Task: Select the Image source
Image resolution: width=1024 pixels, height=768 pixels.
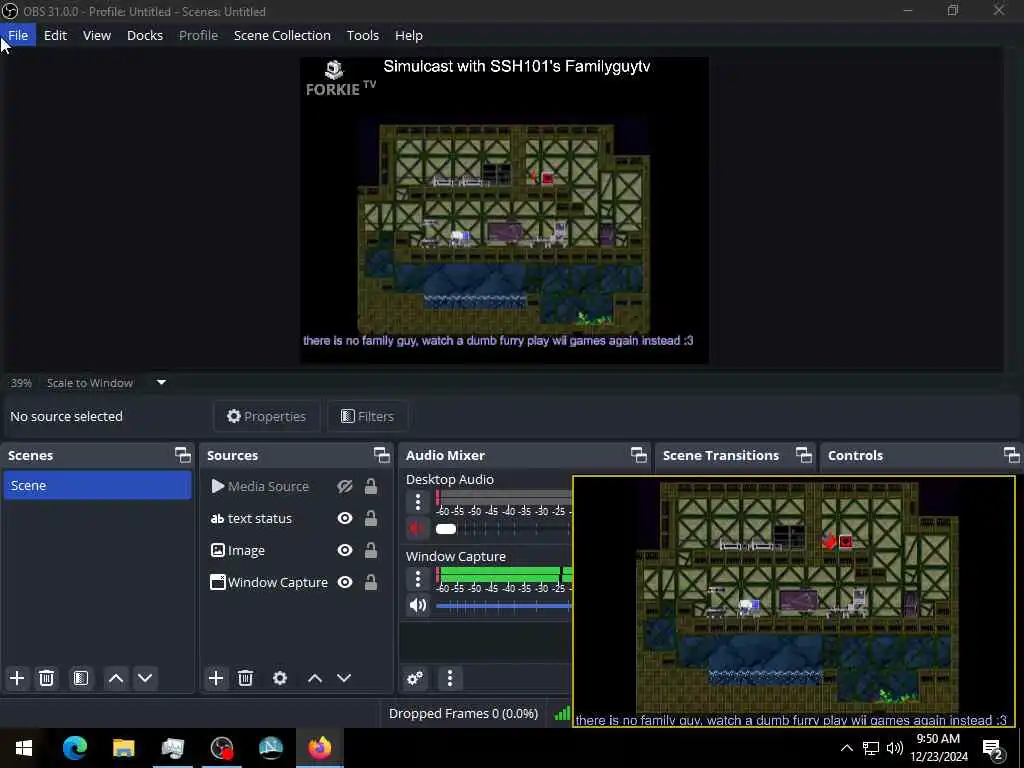Action: point(296,551)
